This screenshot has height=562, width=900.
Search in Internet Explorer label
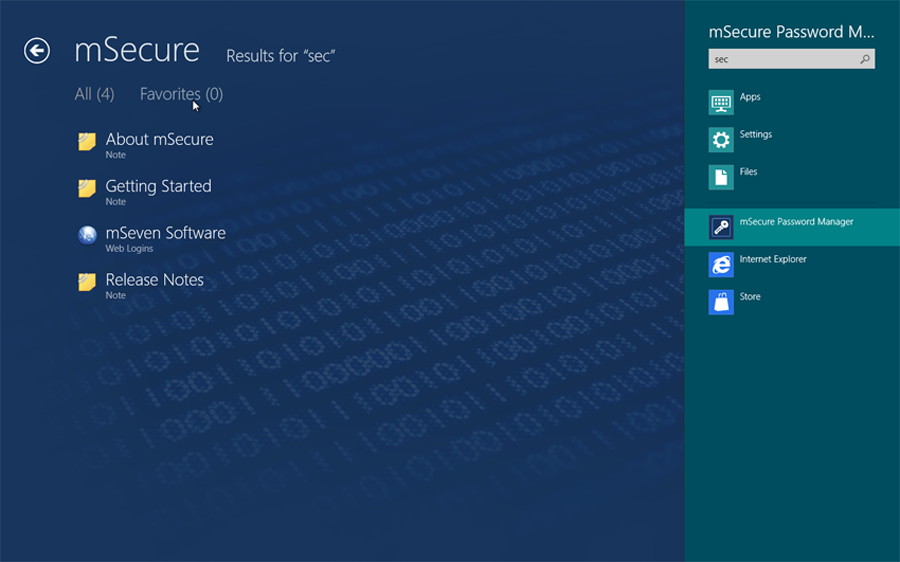point(773,259)
